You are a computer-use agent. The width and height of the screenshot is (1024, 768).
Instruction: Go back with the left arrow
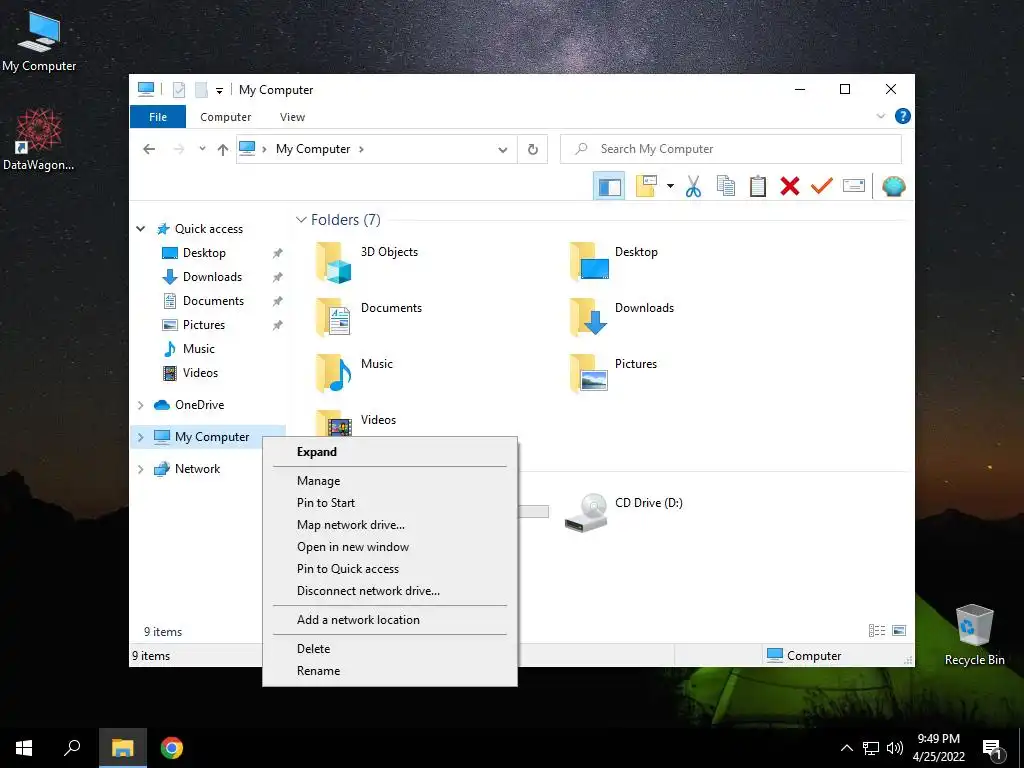click(x=149, y=150)
